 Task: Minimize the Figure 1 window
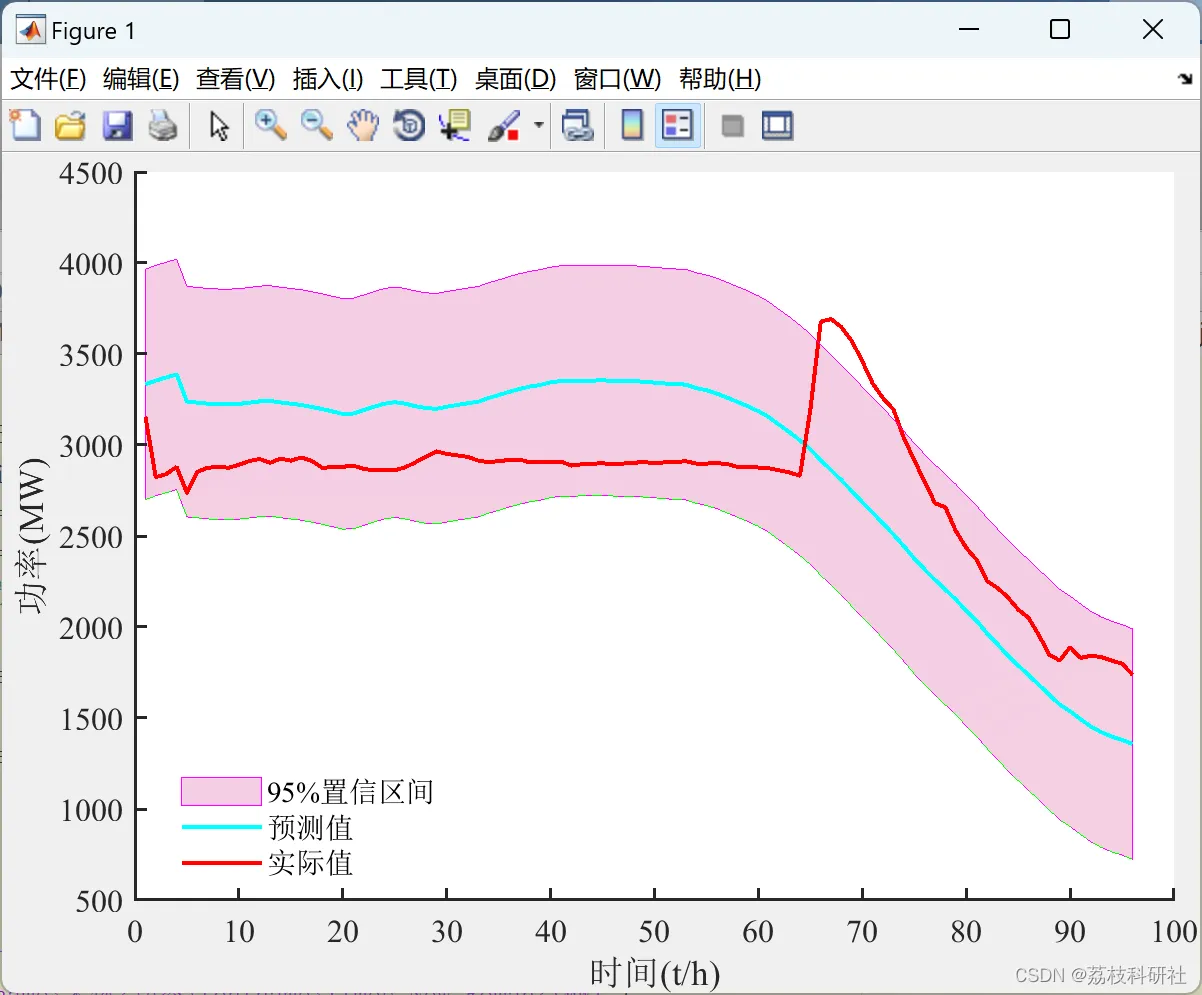pos(967,30)
